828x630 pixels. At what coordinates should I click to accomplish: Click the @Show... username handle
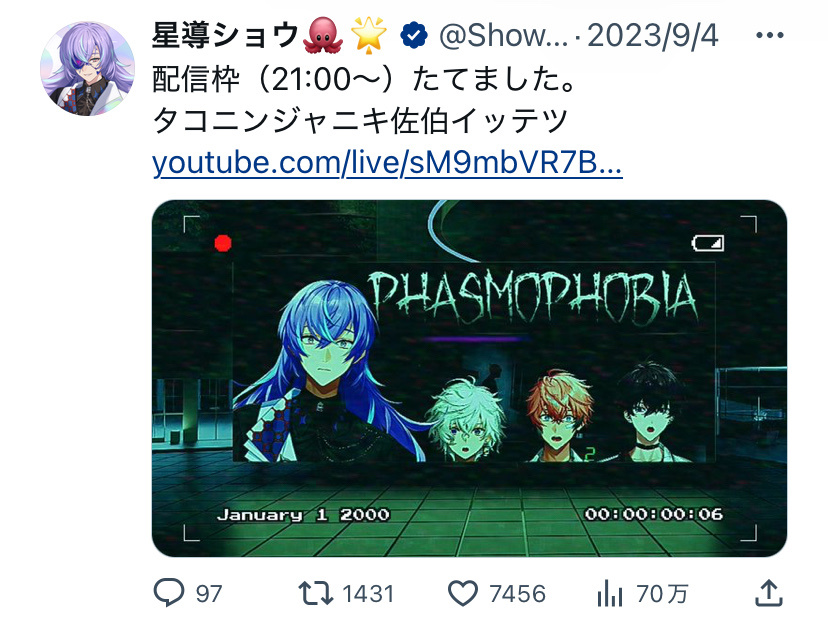503,36
